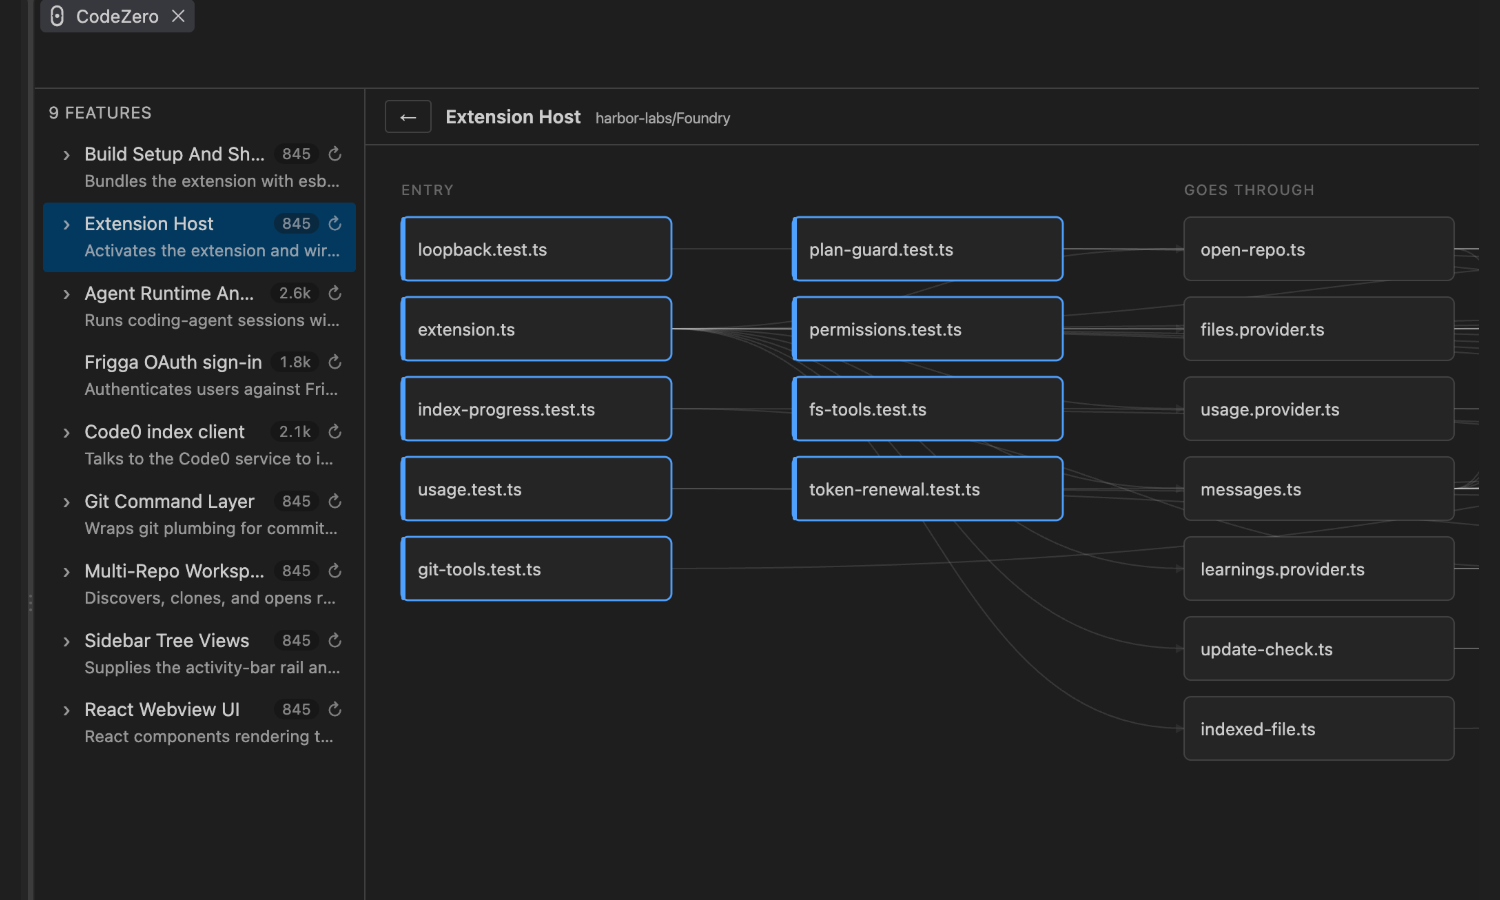The width and height of the screenshot is (1500, 900).
Task: Expand the Sidebar Tree Views chevron
Action: (x=66, y=641)
